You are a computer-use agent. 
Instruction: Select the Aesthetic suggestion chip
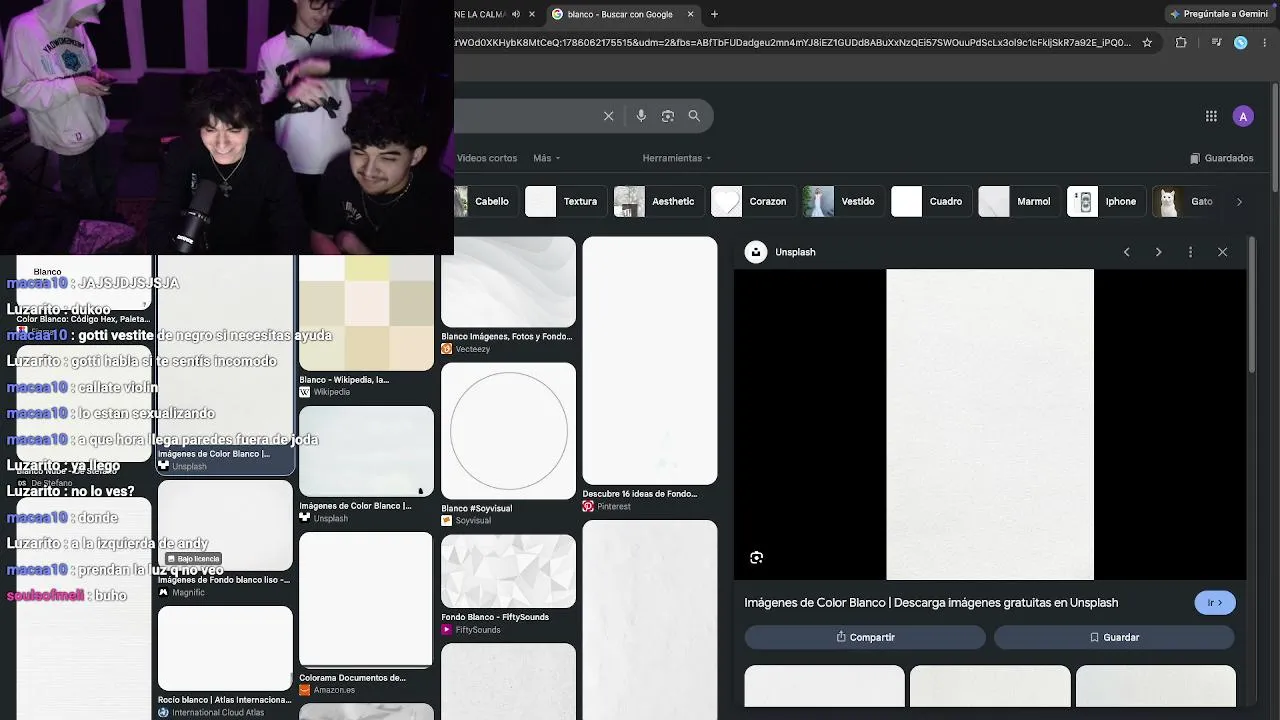click(658, 201)
